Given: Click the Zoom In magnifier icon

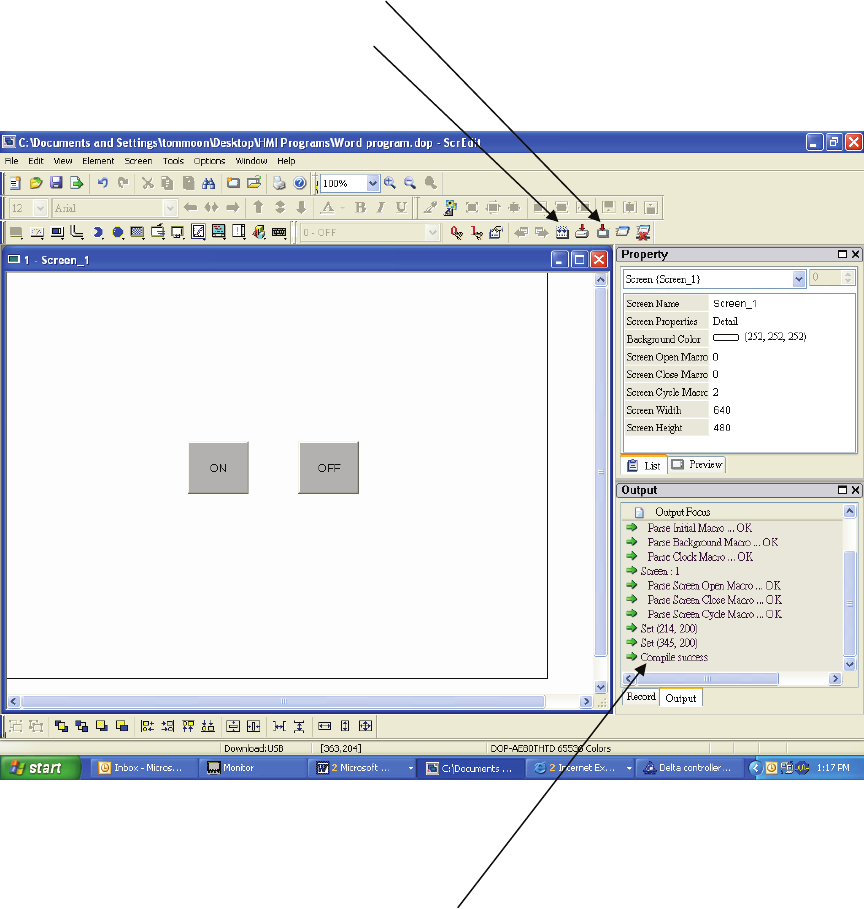Looking at the screenshot, I should pyautogui.click(x=390, y=183).
